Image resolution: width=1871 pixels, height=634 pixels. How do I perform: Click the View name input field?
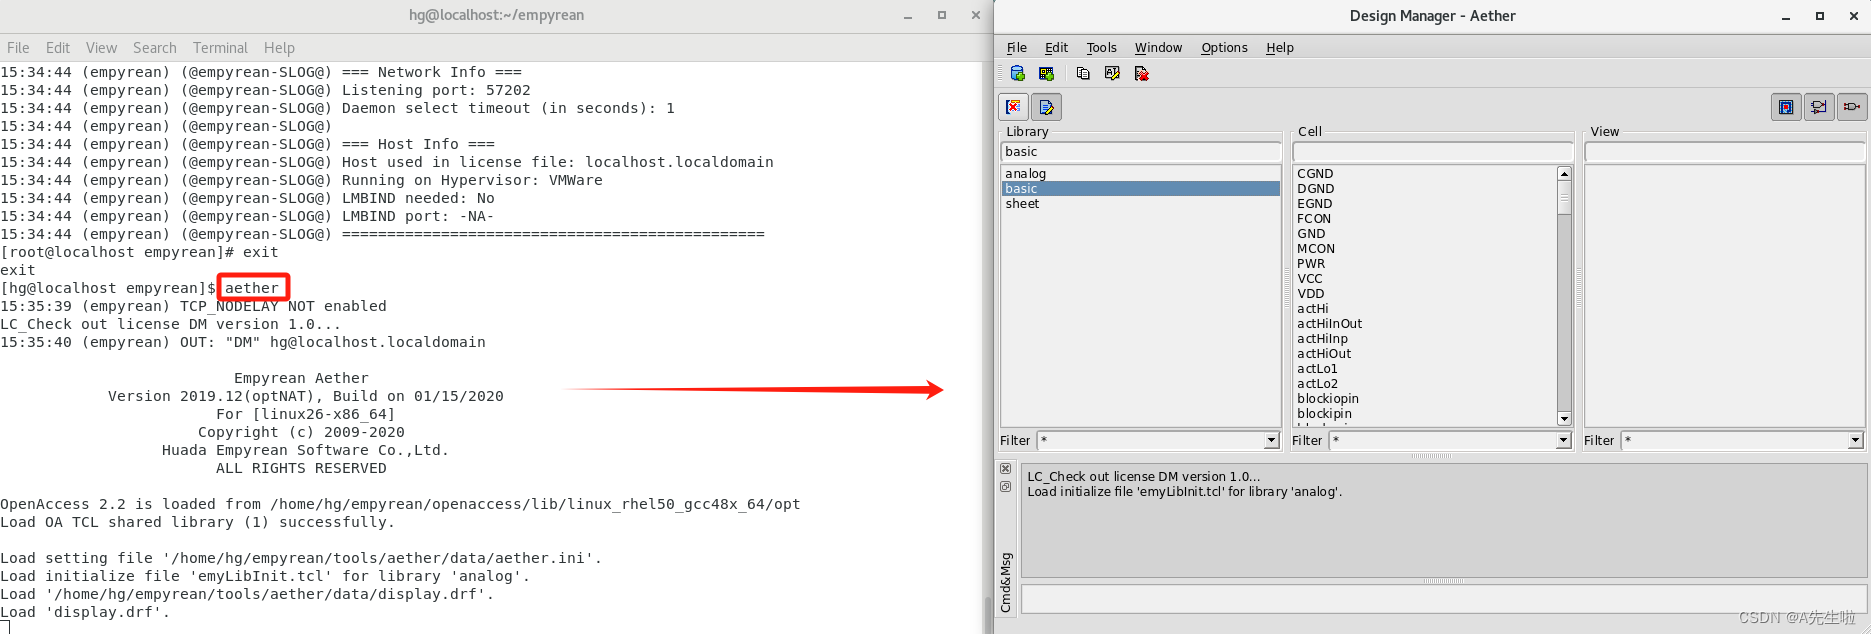pos(1725,152)
